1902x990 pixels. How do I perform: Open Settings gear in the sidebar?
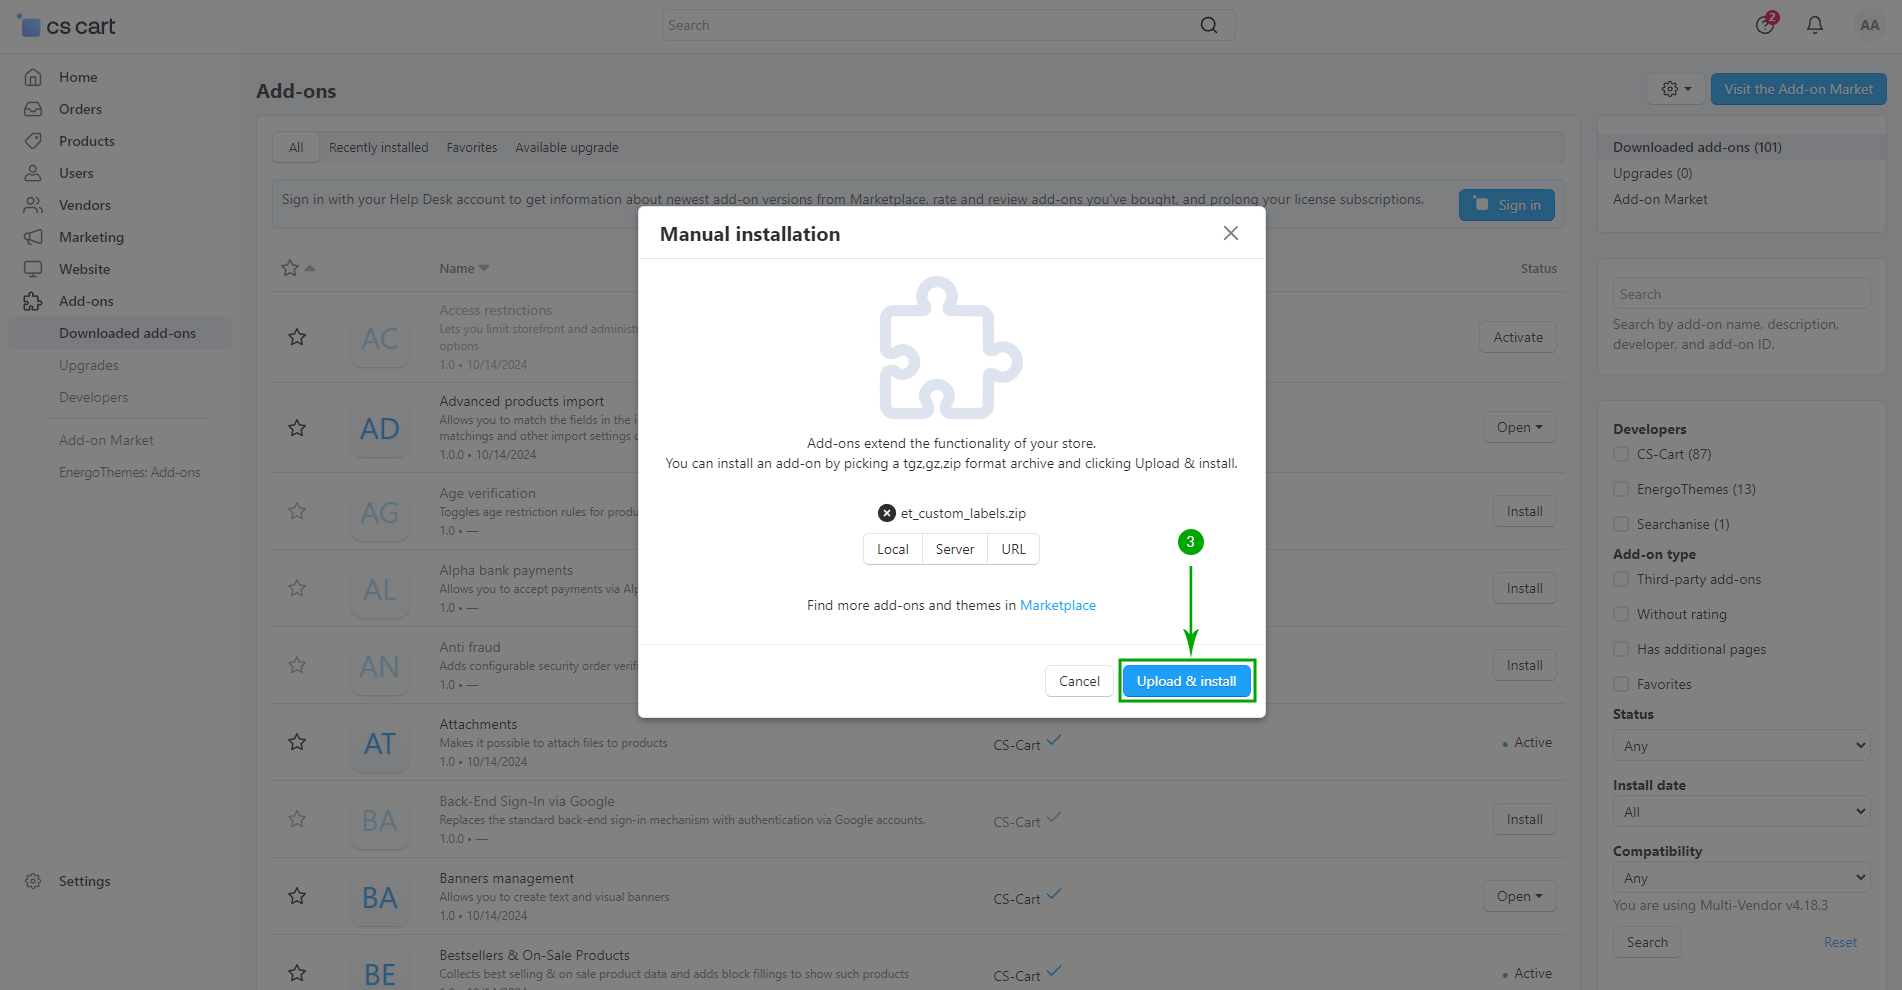coord(33,881)
